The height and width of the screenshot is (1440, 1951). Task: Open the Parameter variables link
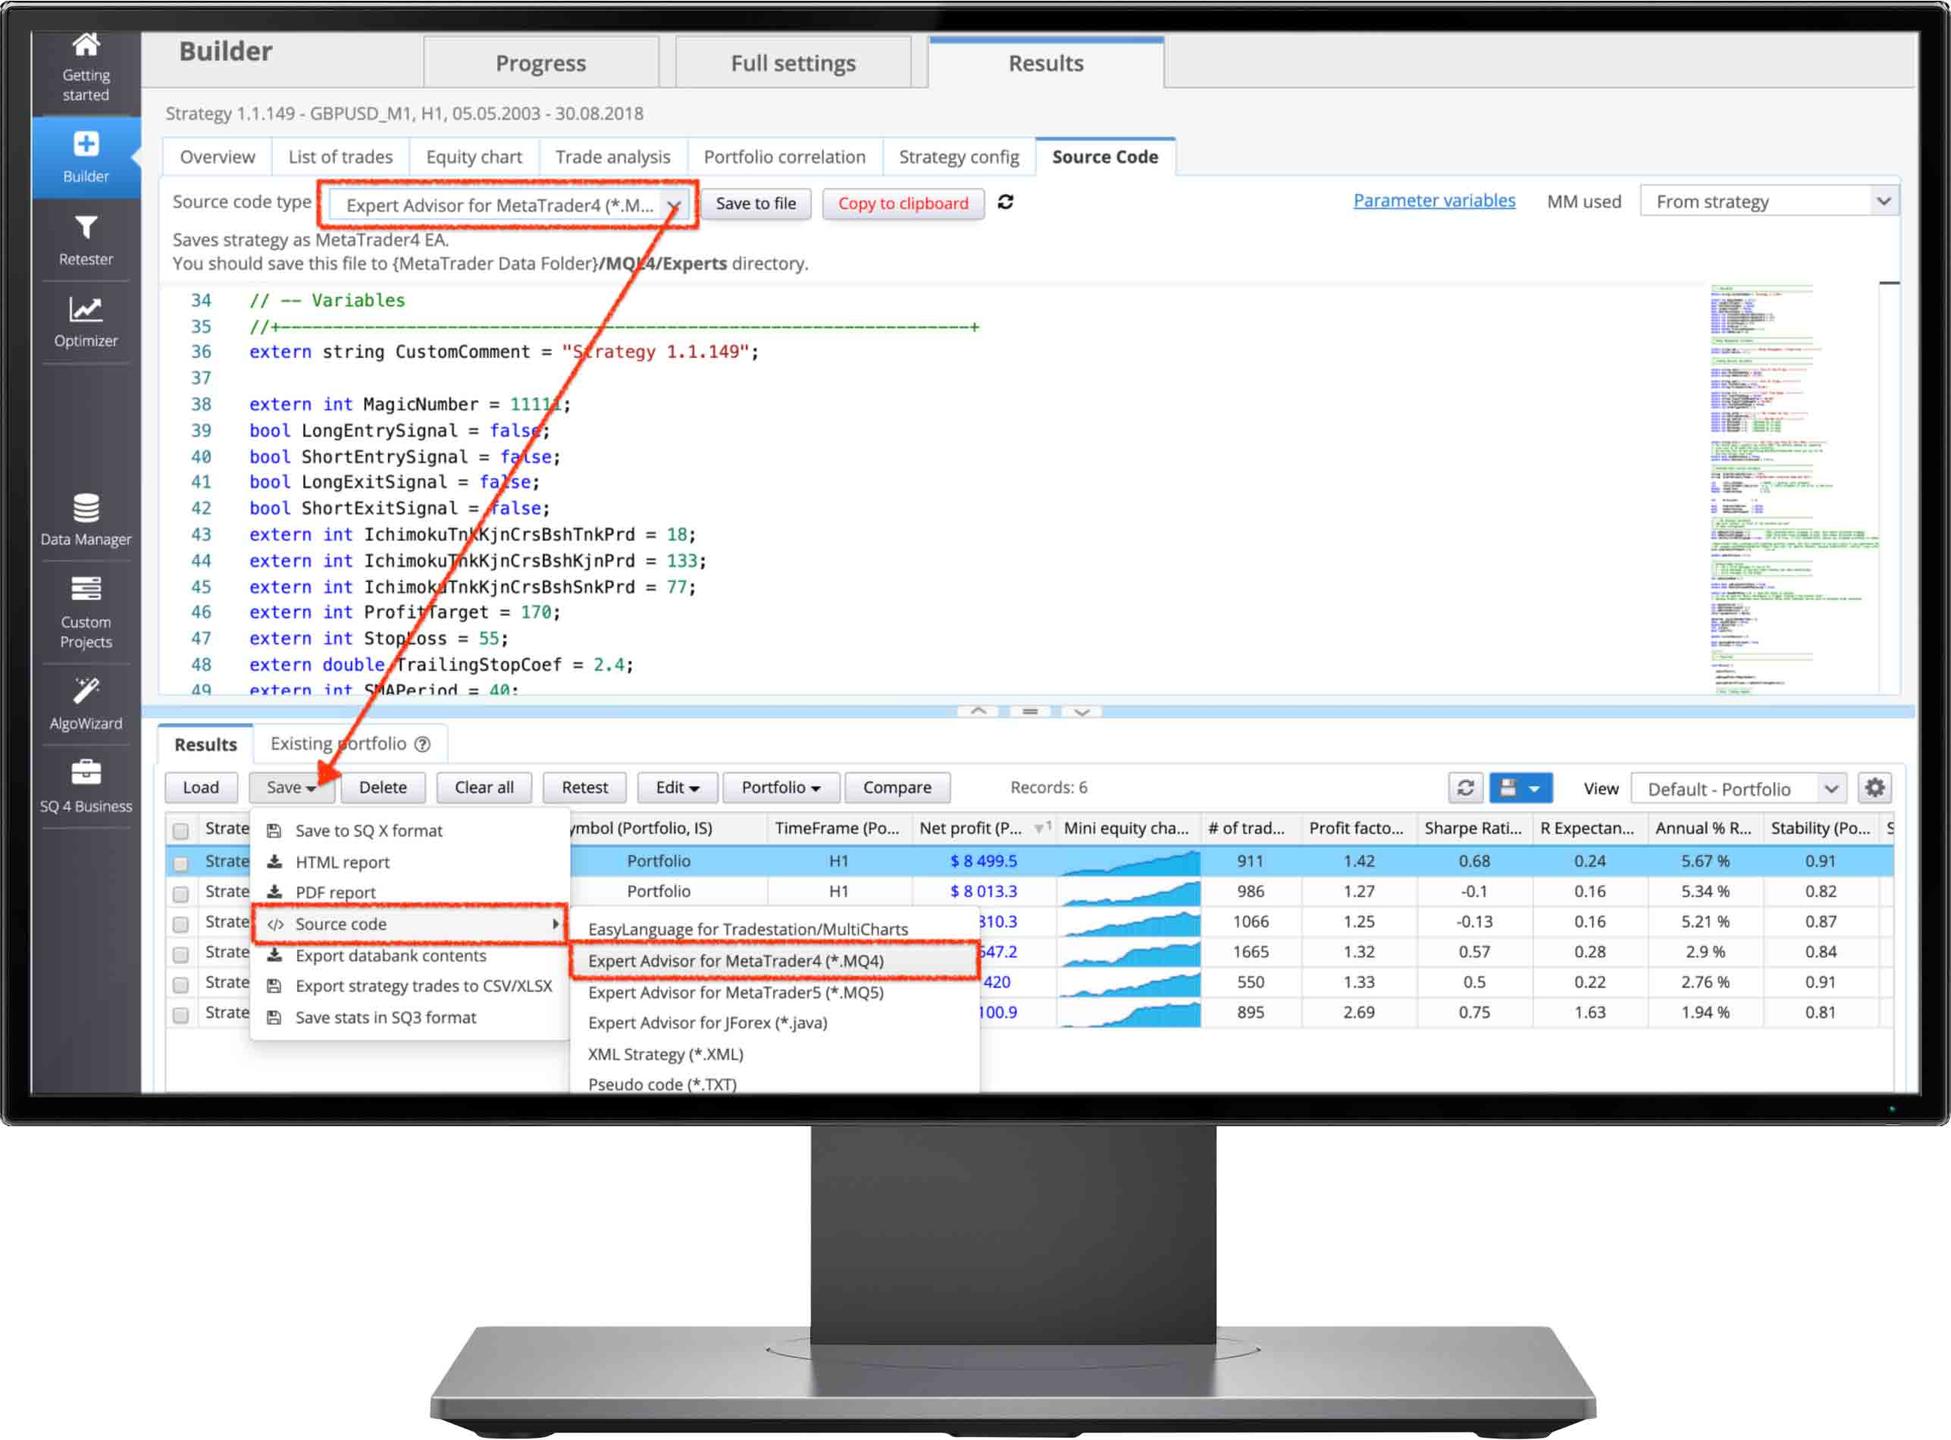tap(1433, 200)
